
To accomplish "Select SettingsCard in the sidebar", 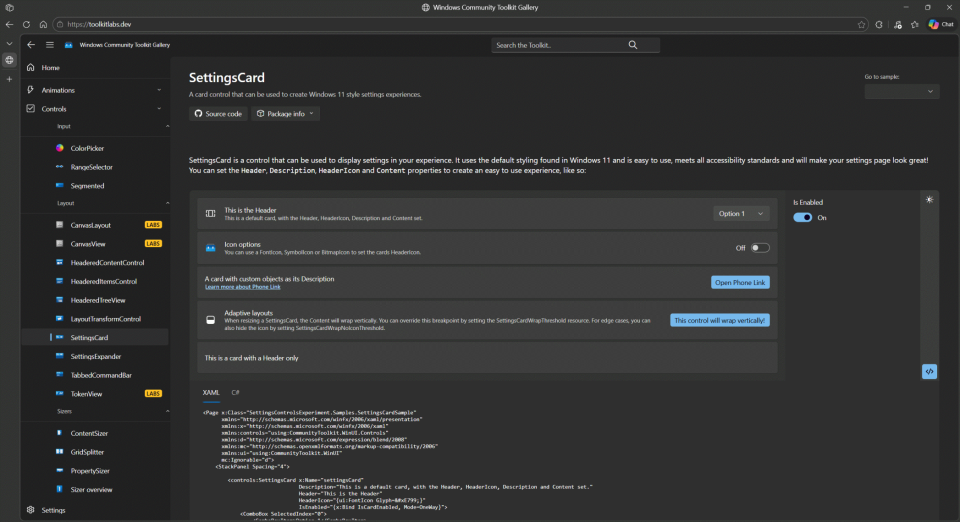I will tap(96, 338).
